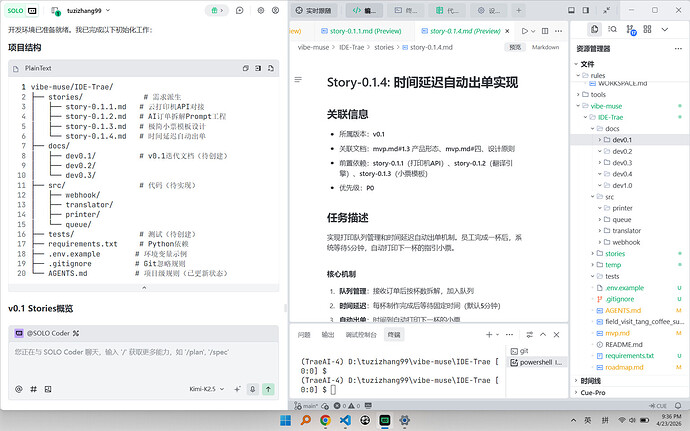Attach an image in chat input
Screen dimensions: 690x431
48,389
